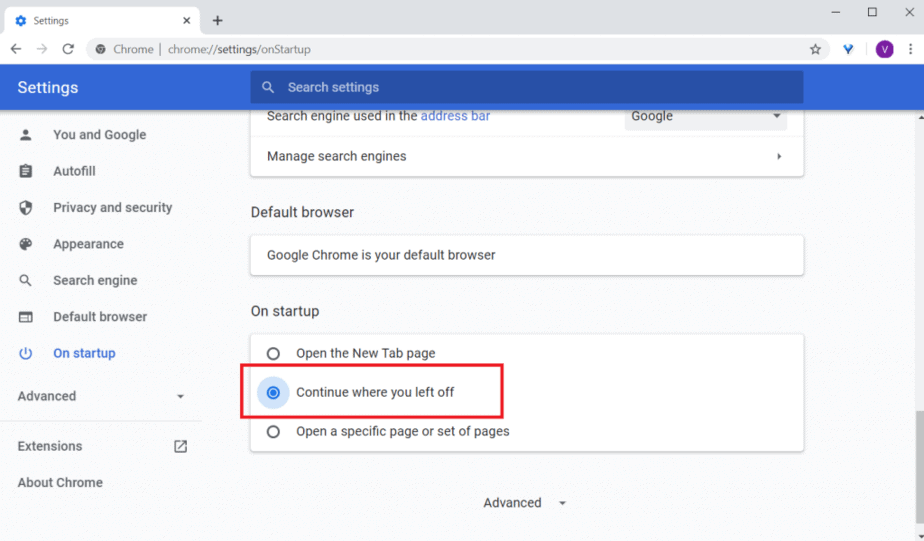Open the Google search engine dropdown
The width and height of the screenshot is (924, 541).
click(705, 117)
